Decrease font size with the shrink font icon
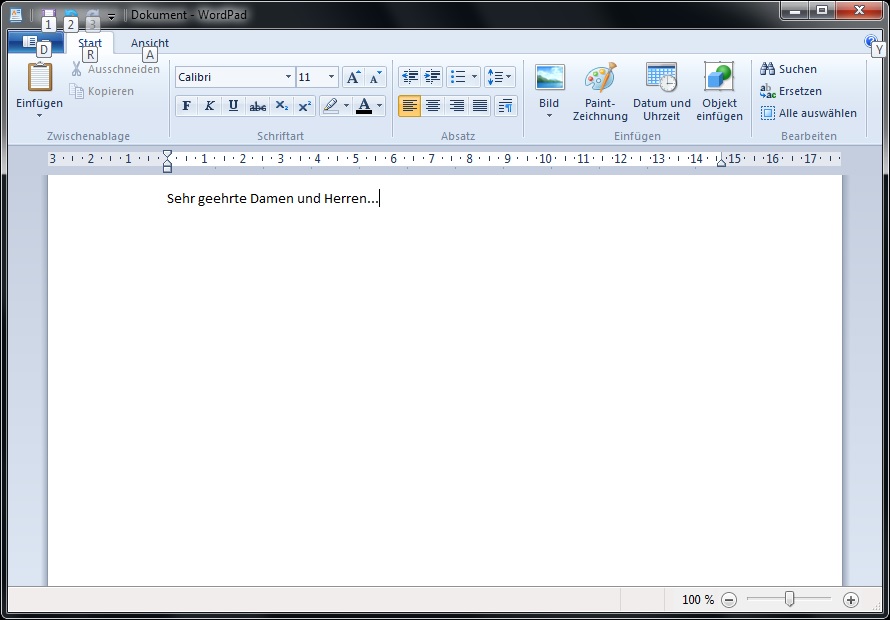Screen dimensions: 890x620 [x=375, y=77]
